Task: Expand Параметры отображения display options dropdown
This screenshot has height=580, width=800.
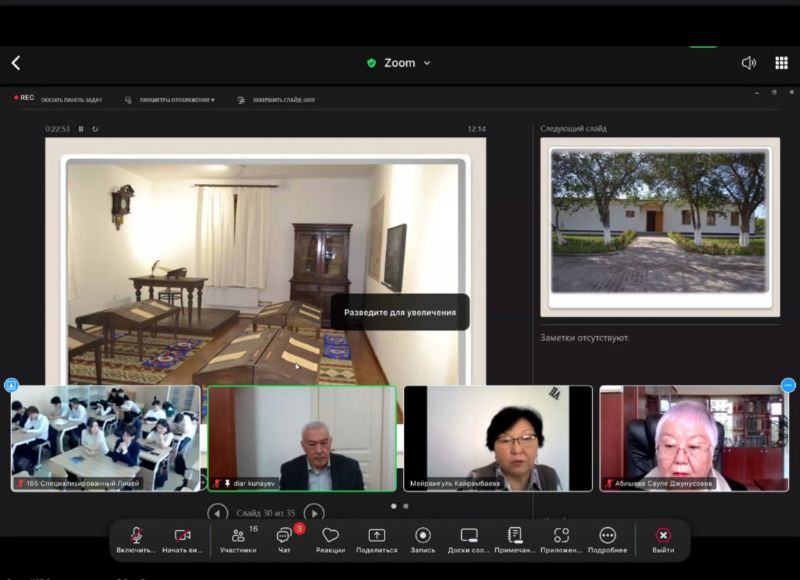Action: click(x=176, y=100)
